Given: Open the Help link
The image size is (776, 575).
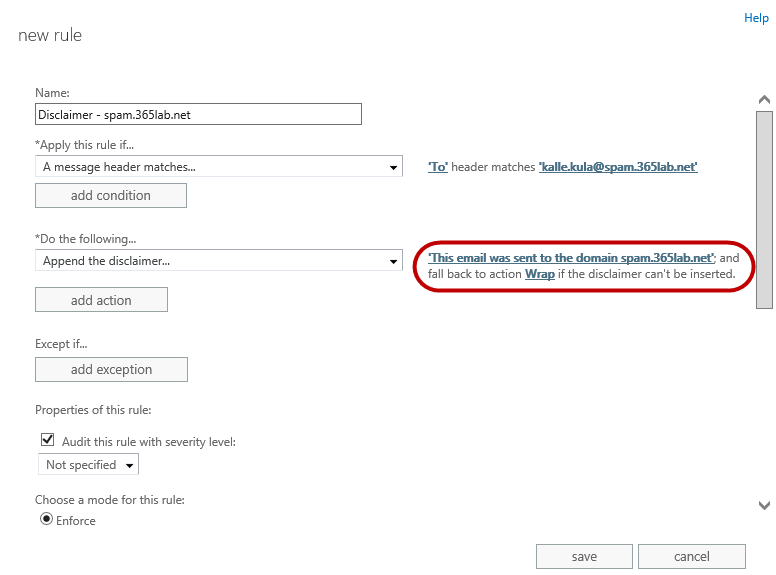Looking at the screenshot, I should pos(756,18).
